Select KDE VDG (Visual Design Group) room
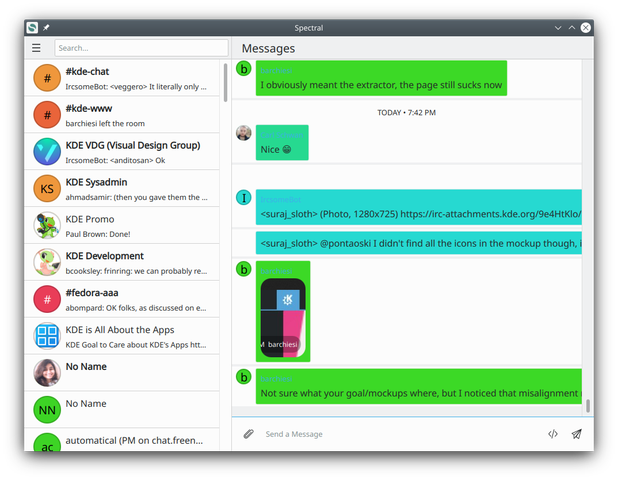This screenshot has height=480, width=618. pyautogui.click(x=122, y=152)
